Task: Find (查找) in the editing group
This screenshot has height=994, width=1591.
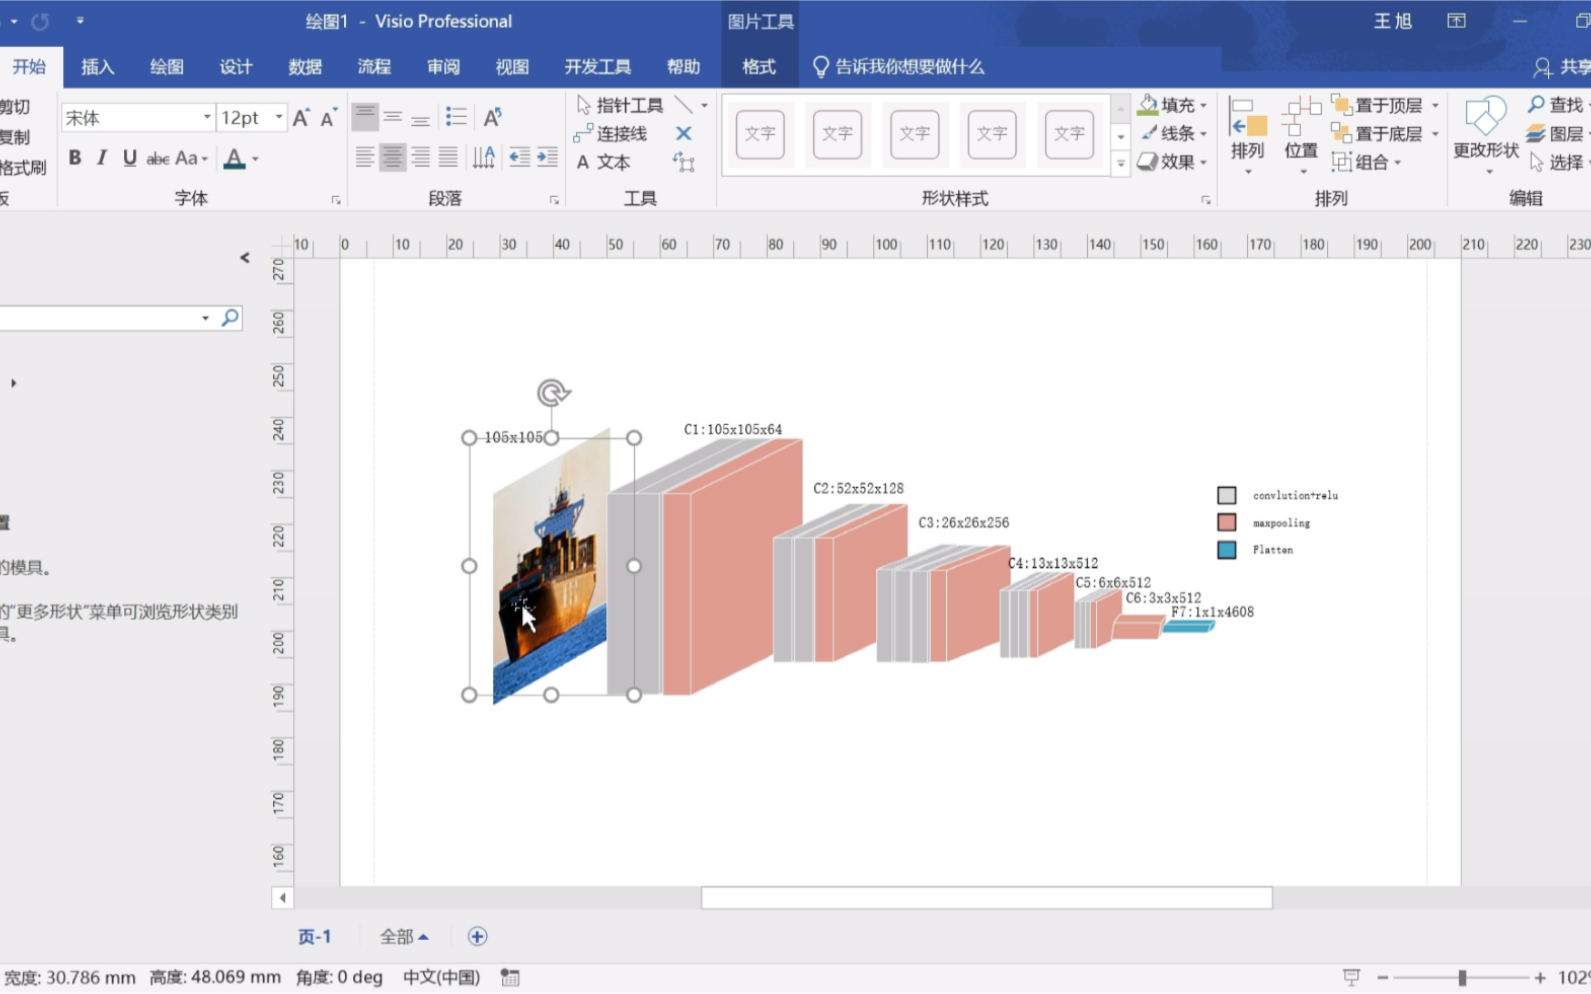Action: 1555,105
